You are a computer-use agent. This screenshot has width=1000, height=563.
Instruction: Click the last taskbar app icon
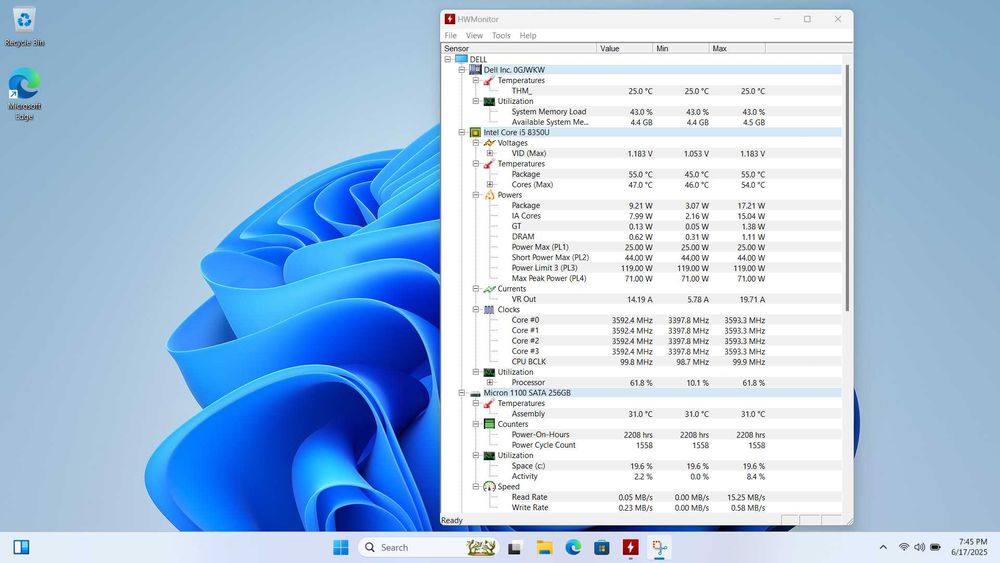[x=659, y=547]
